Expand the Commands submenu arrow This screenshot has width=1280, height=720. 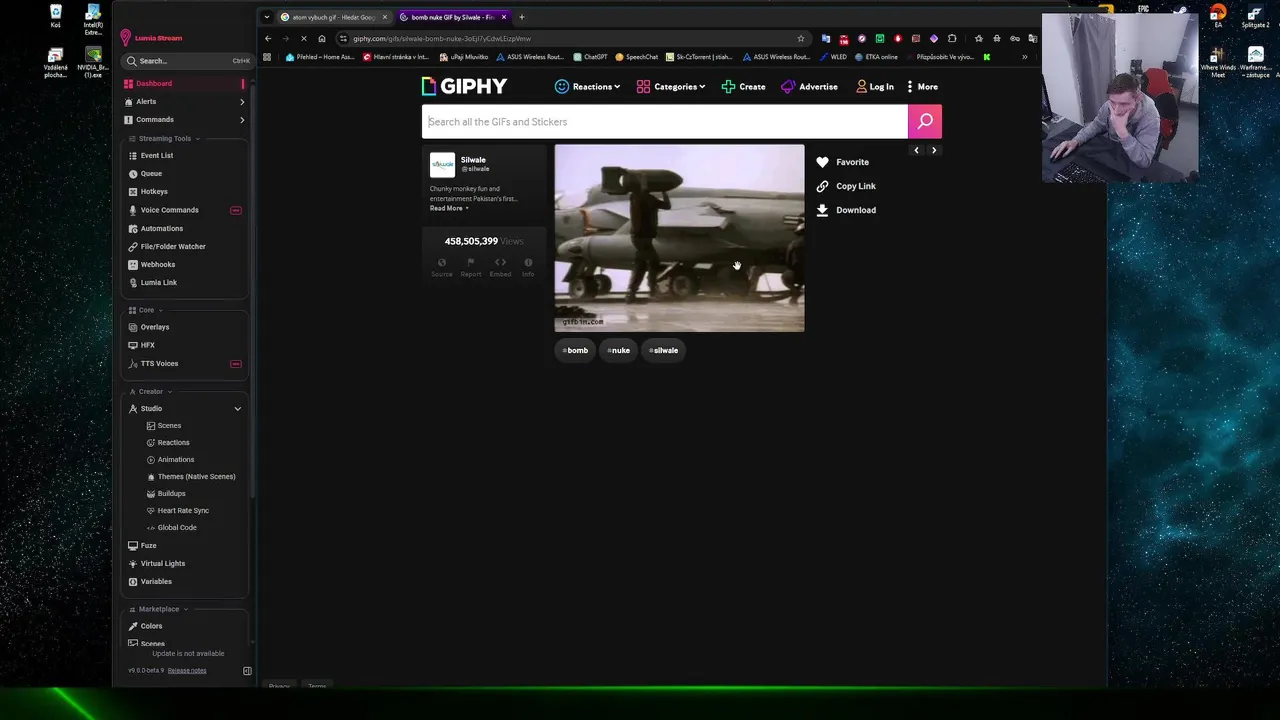coord(242,120)
